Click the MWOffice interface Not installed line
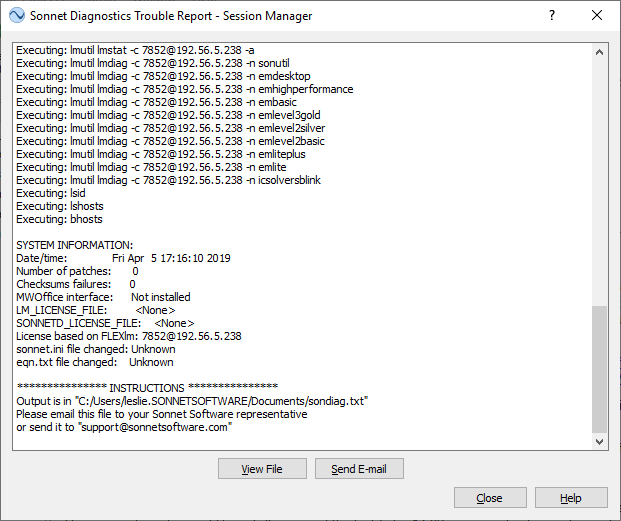 103,297
